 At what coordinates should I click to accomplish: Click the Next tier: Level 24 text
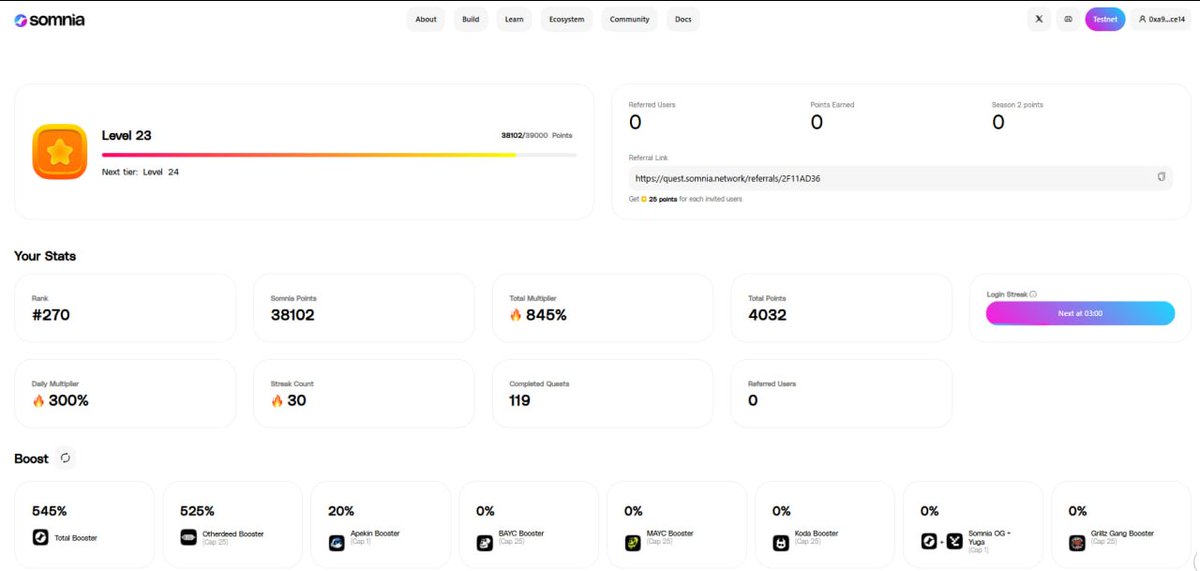coord(141,172)
